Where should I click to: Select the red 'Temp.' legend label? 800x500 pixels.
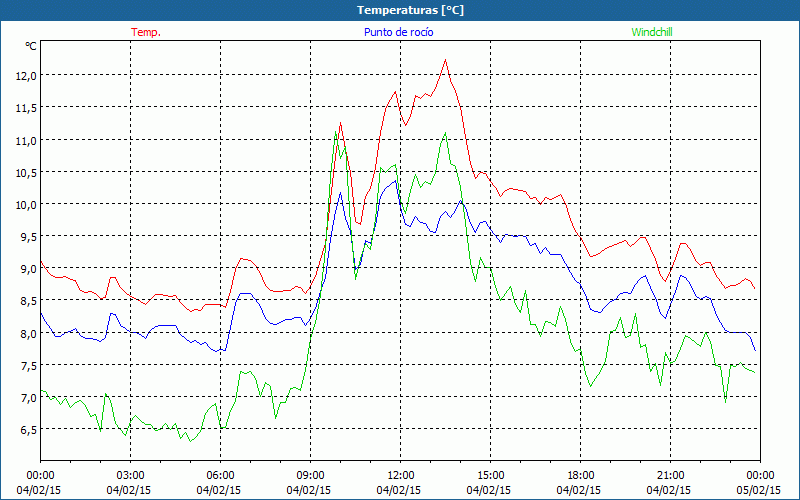(146, 32)
